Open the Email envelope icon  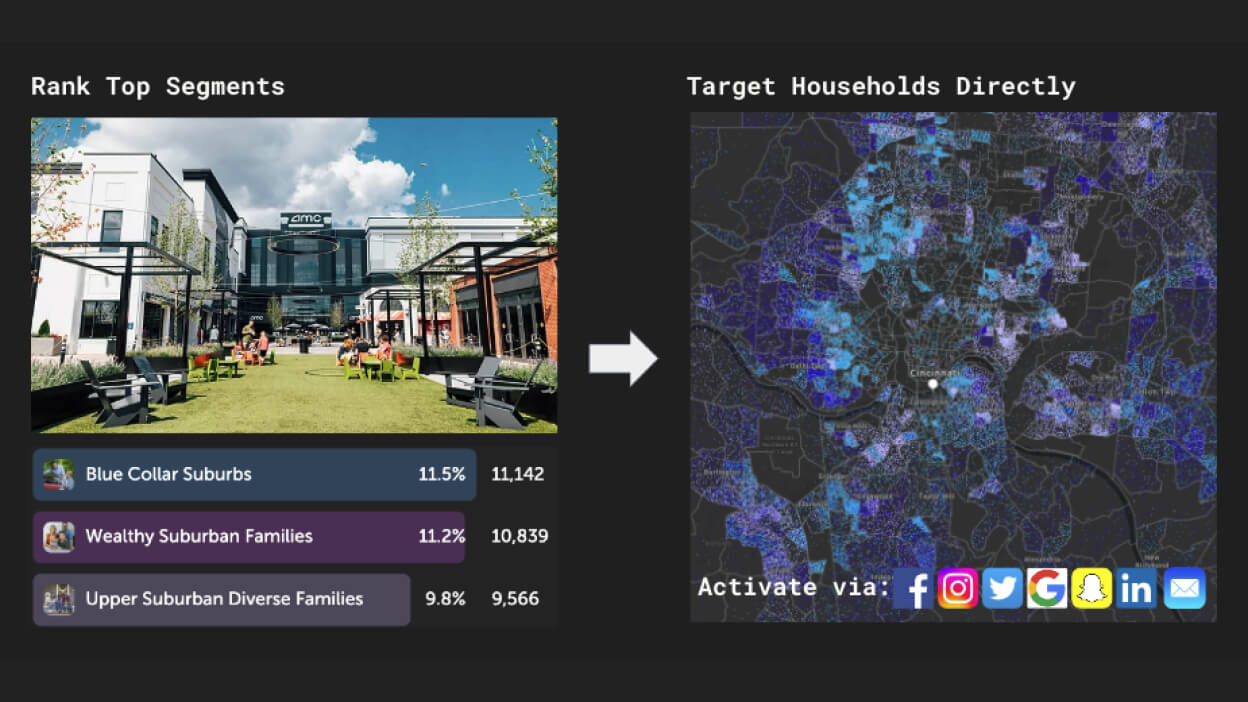pos(1184,589)
